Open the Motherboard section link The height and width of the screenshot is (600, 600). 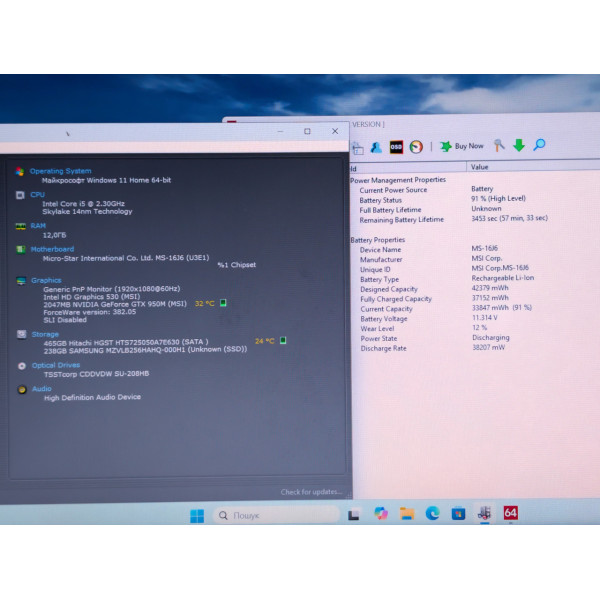(52, 249)
